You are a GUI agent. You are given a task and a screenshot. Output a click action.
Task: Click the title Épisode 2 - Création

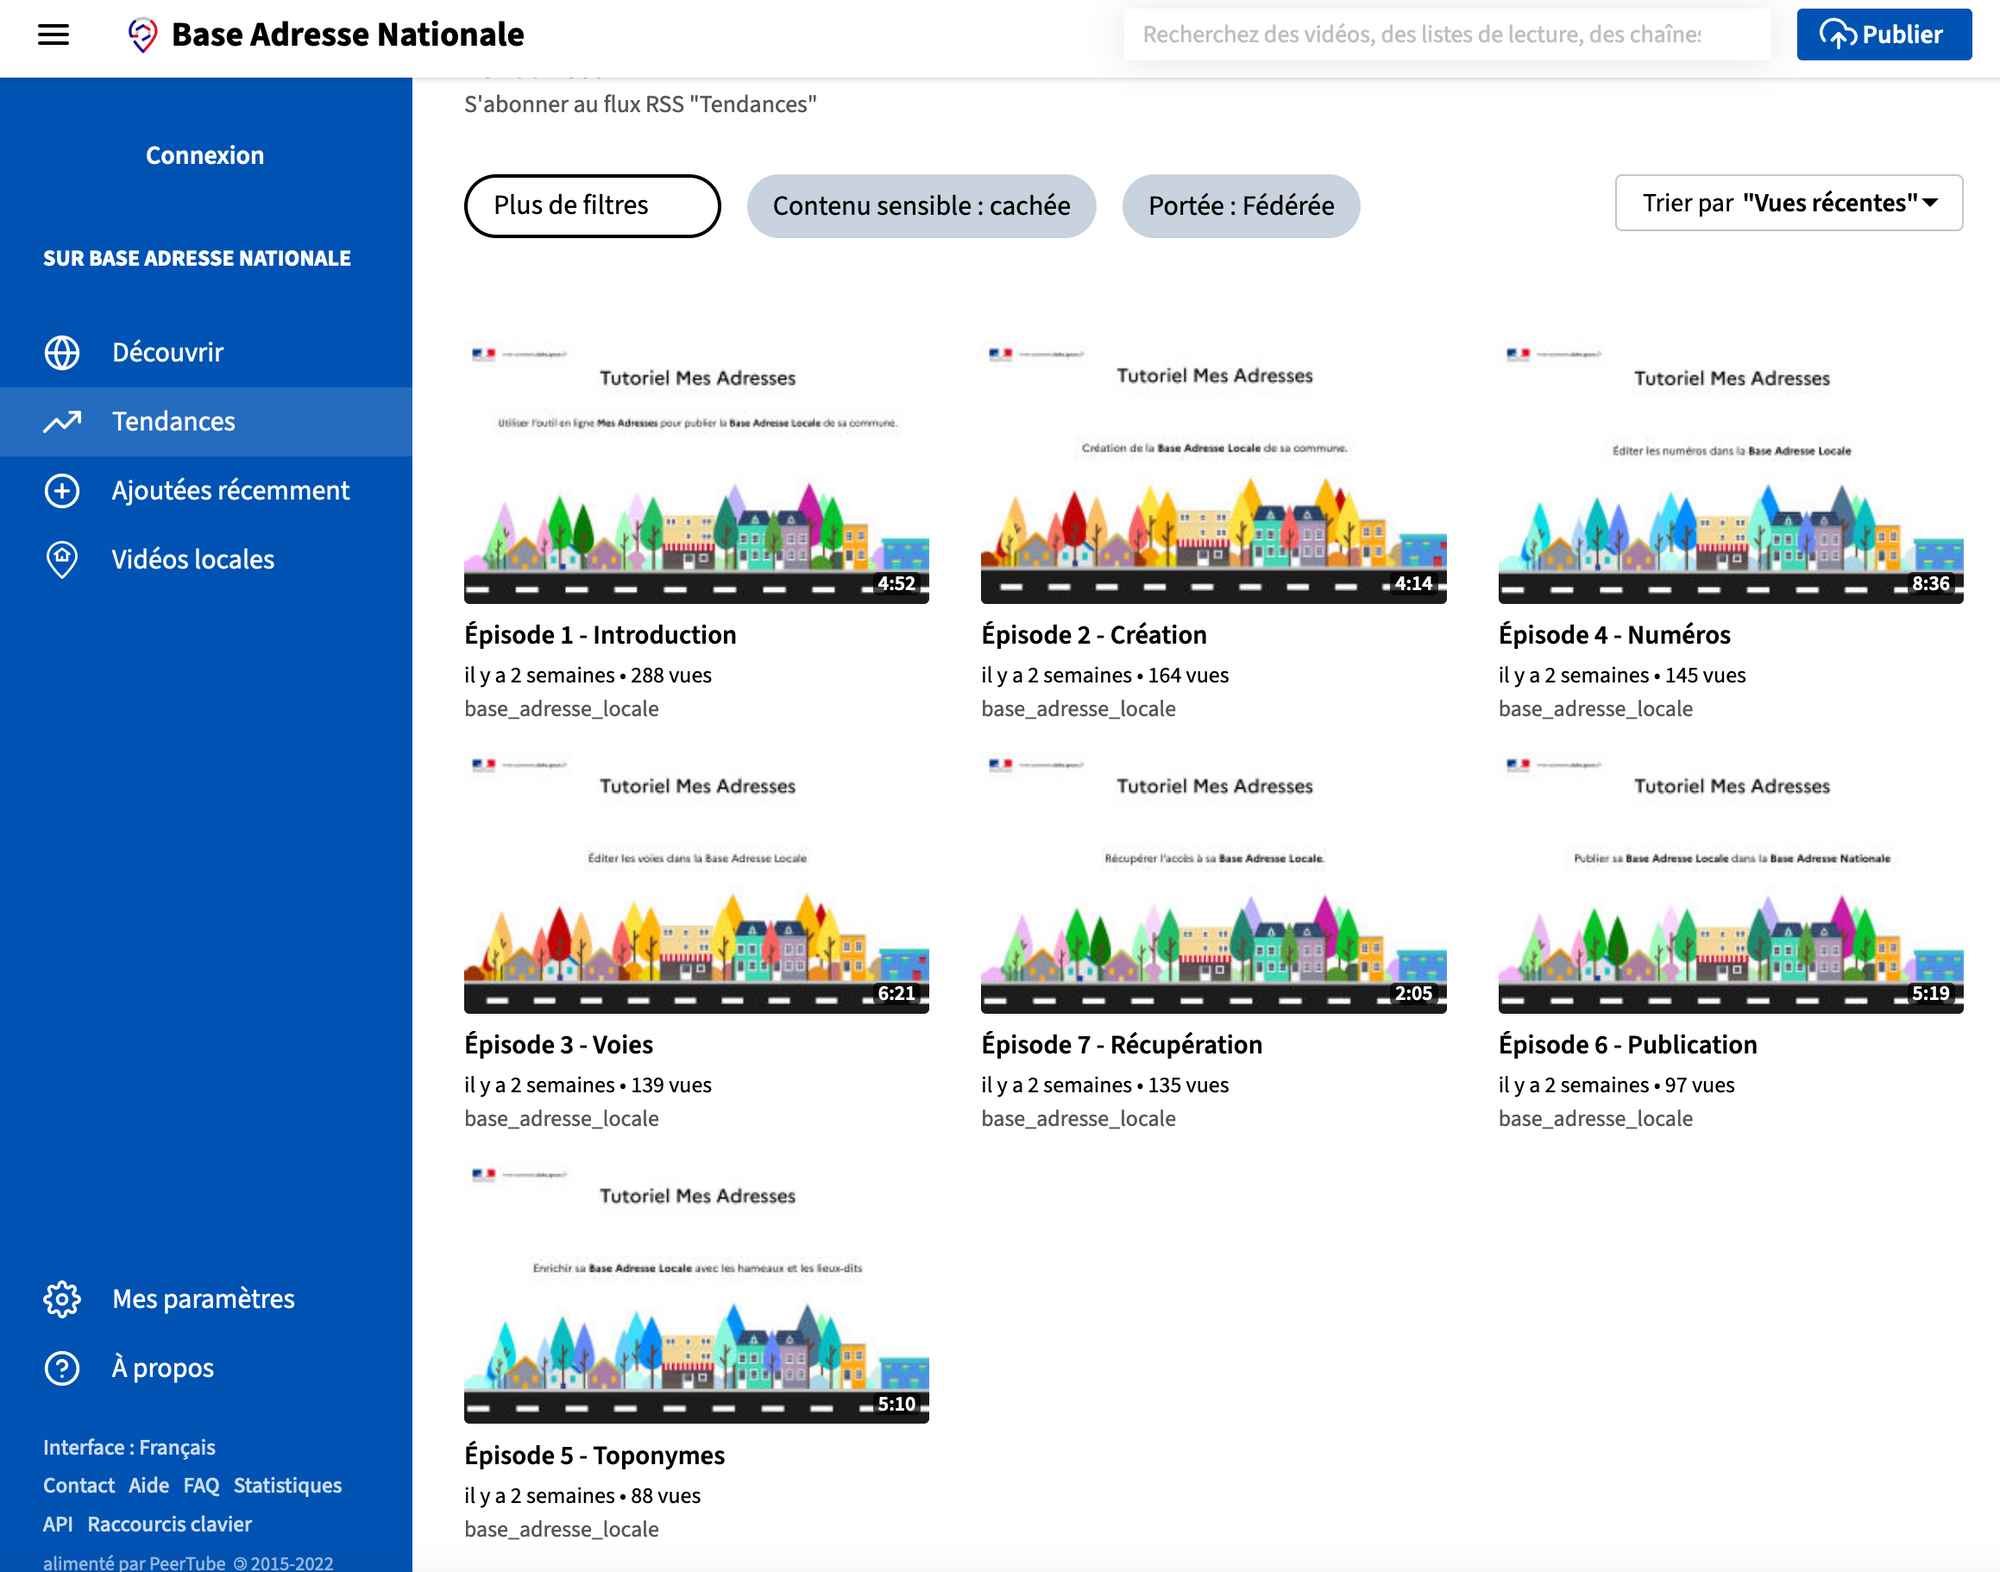[x=1094, y=635]
